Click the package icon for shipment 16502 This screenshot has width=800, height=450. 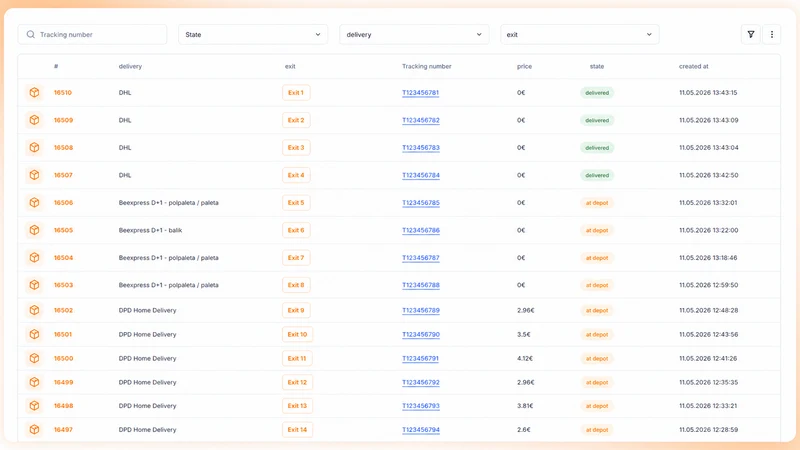point(34,310)
